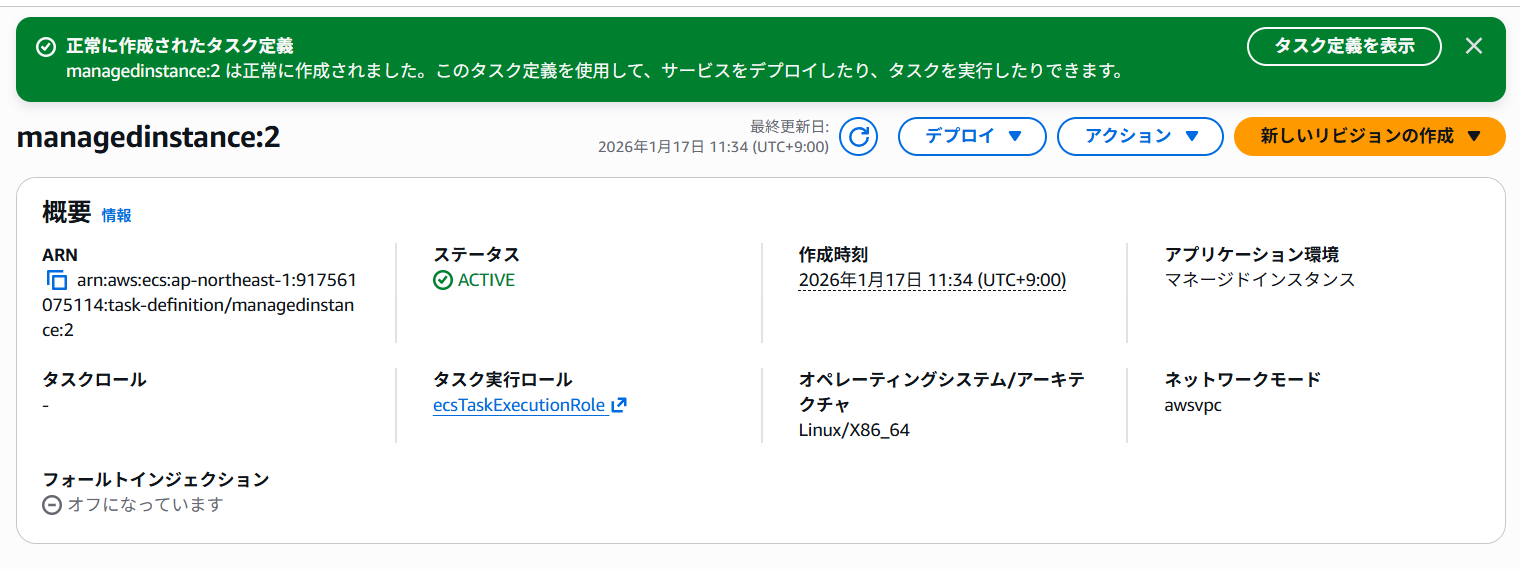Click the 情報 link beside 概要

click(x=116, y=215)
